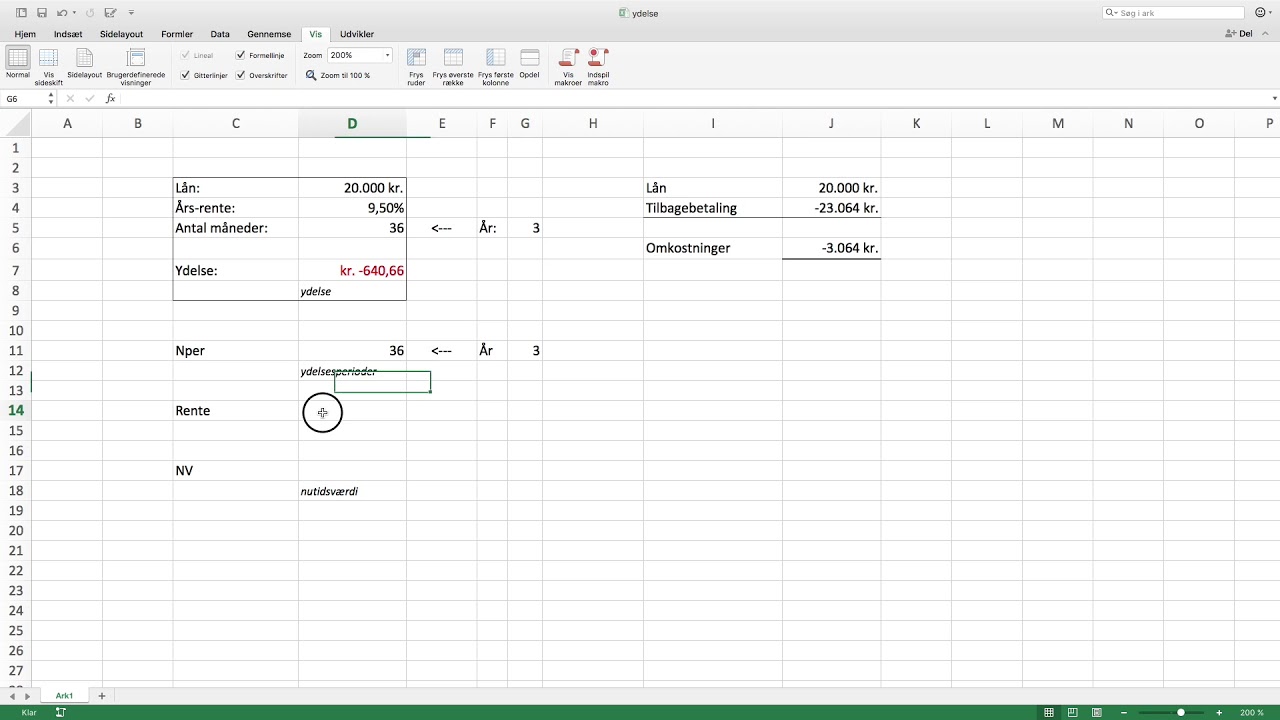
Task: Select cell with kr. -640,66
Action: click(352, 271)
